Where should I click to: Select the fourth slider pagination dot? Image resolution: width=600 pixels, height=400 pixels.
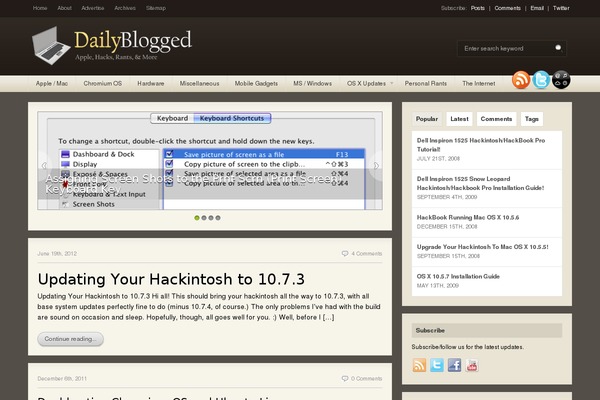tap(218, 218)
